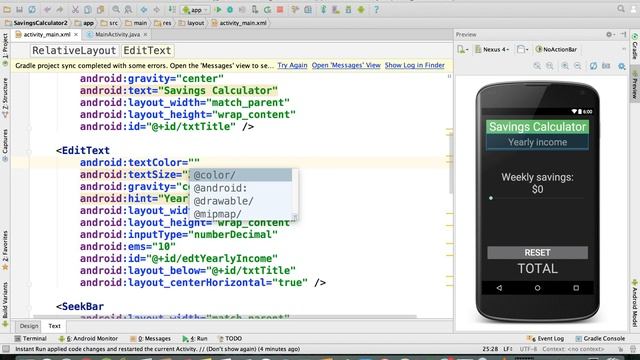Click the Sync Gradle files icon
Screen dimensions: 640x360
point(323,9)
